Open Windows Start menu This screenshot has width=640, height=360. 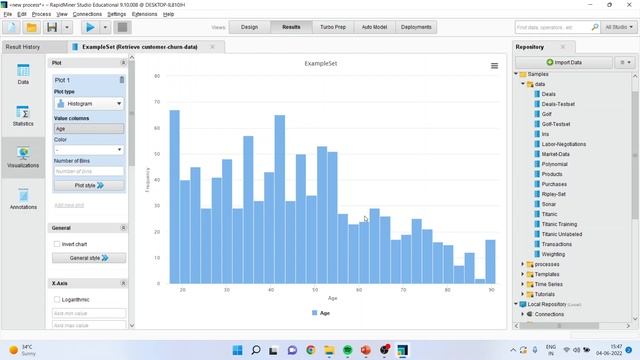tap(237, 350)
